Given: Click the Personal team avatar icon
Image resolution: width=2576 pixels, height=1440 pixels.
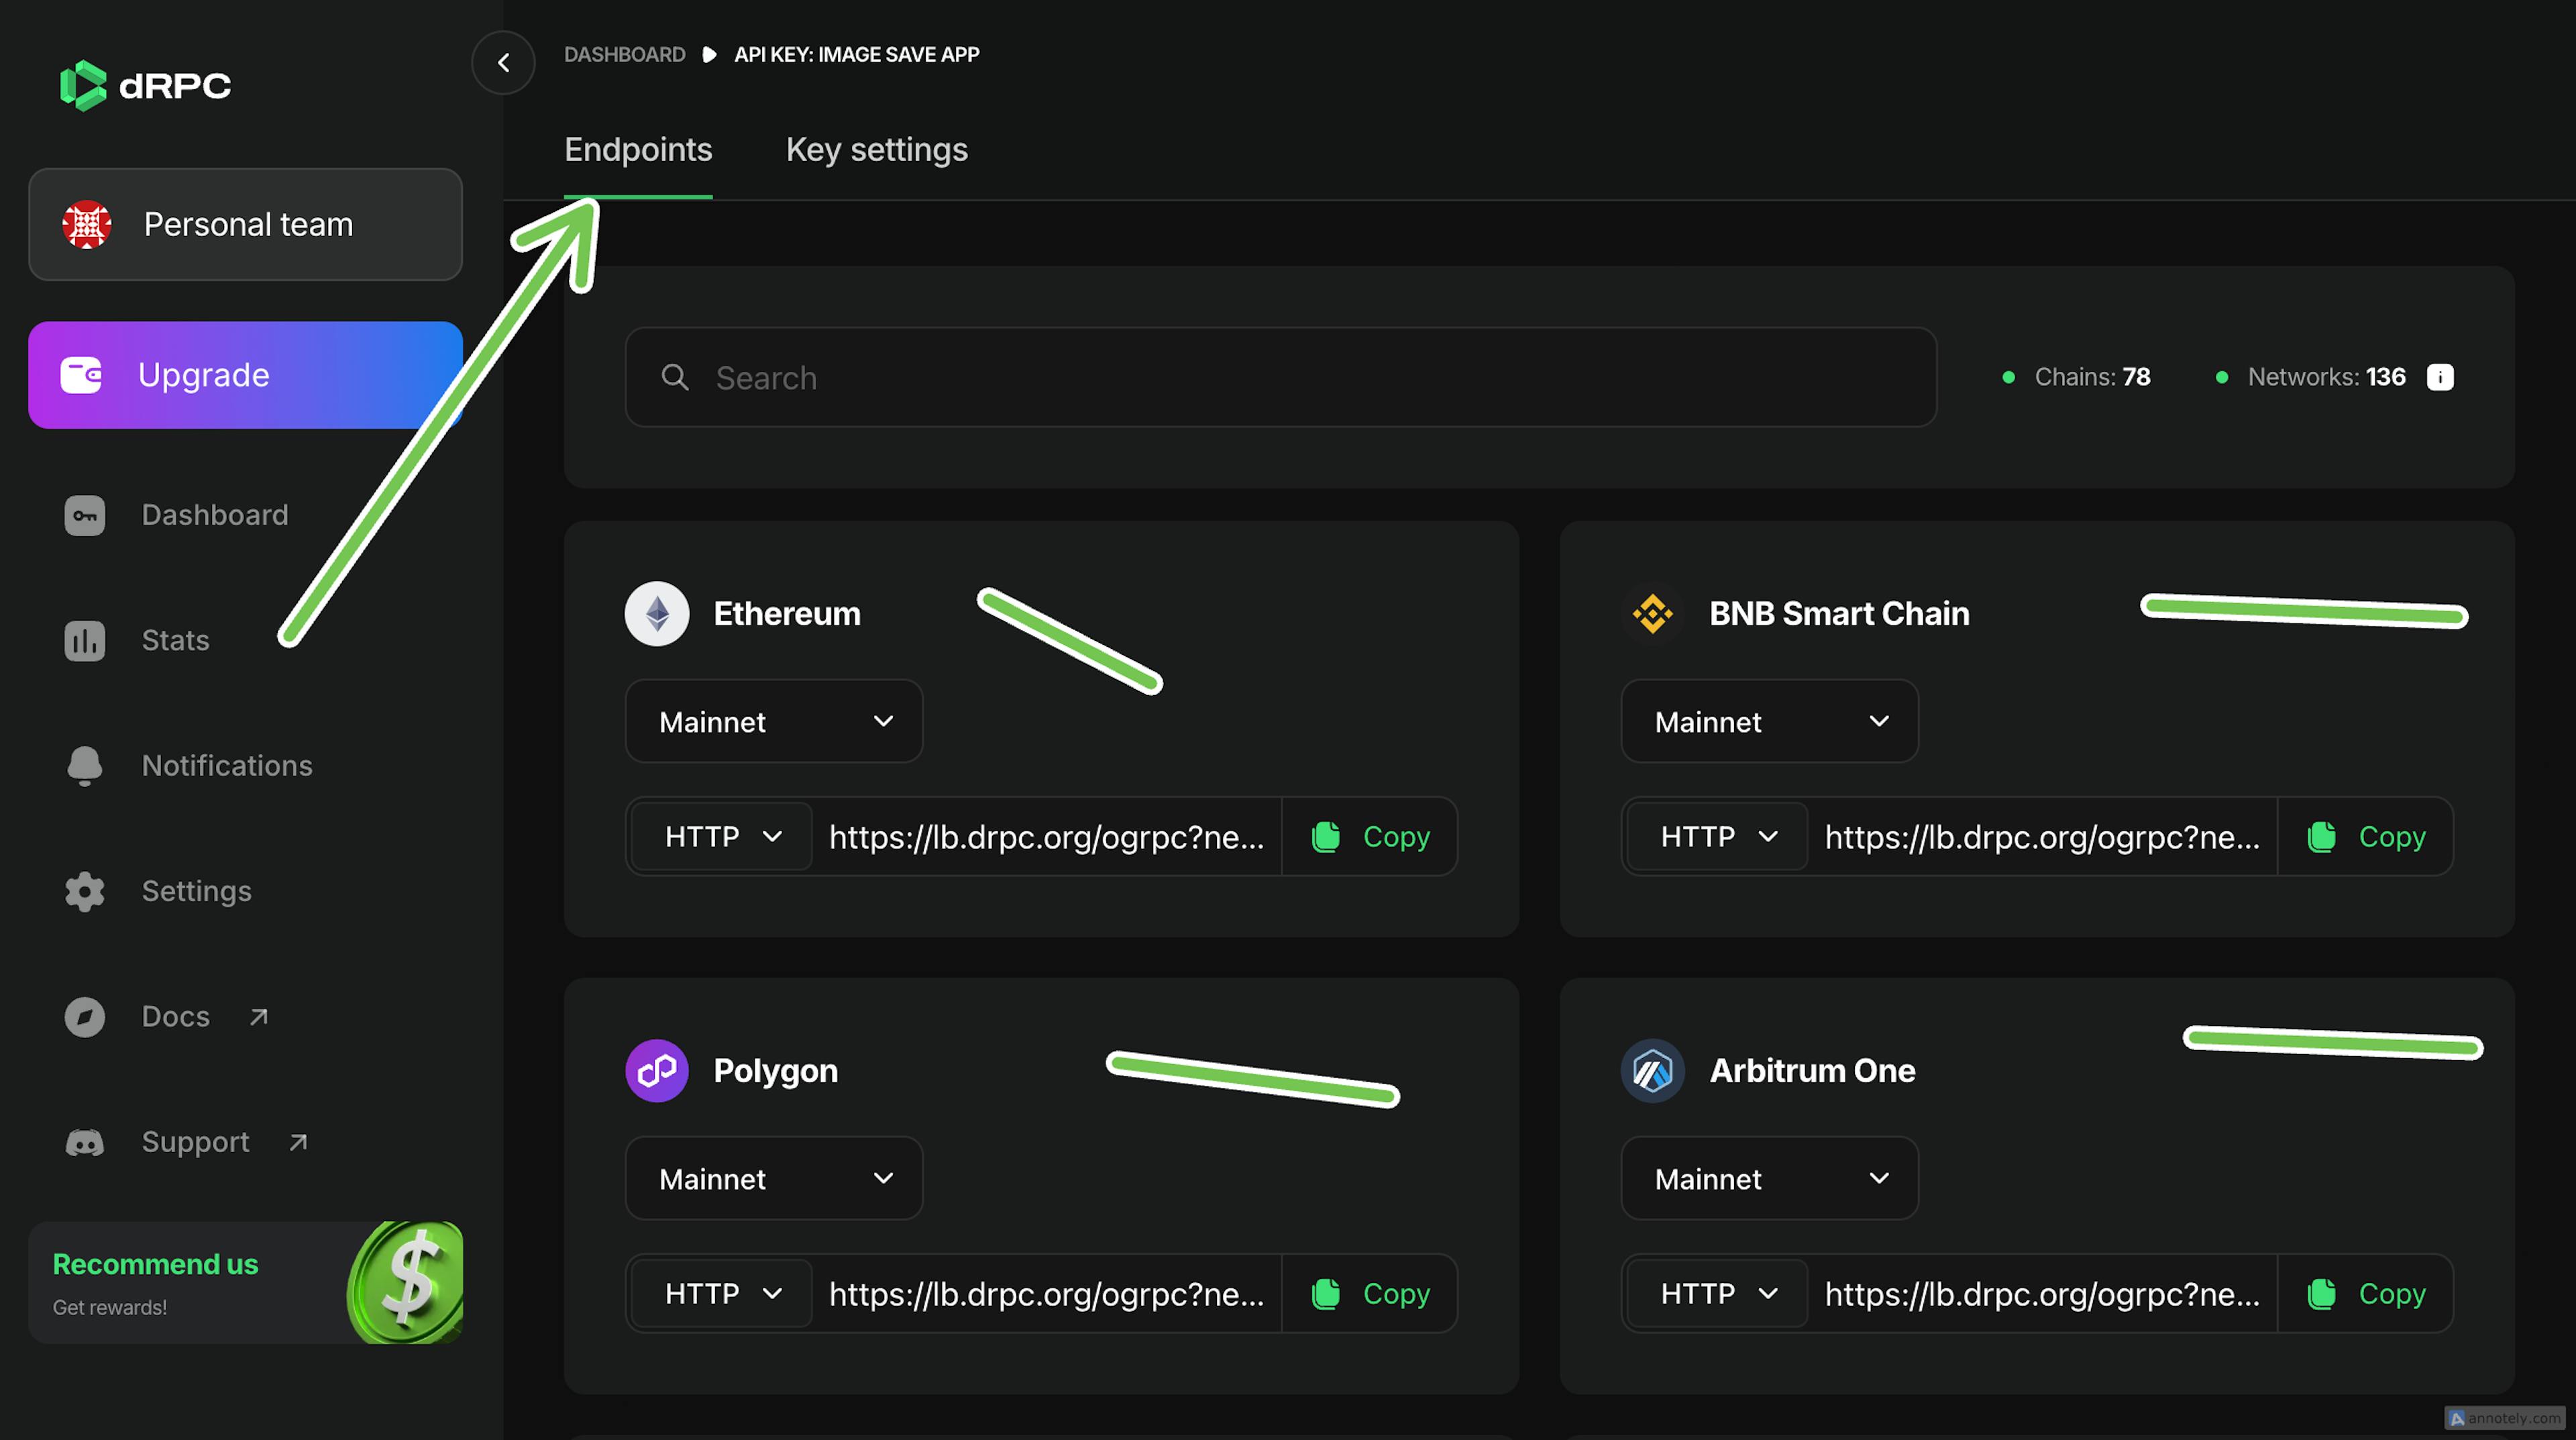Looking at the screenshot, I should tap(87, 224).
